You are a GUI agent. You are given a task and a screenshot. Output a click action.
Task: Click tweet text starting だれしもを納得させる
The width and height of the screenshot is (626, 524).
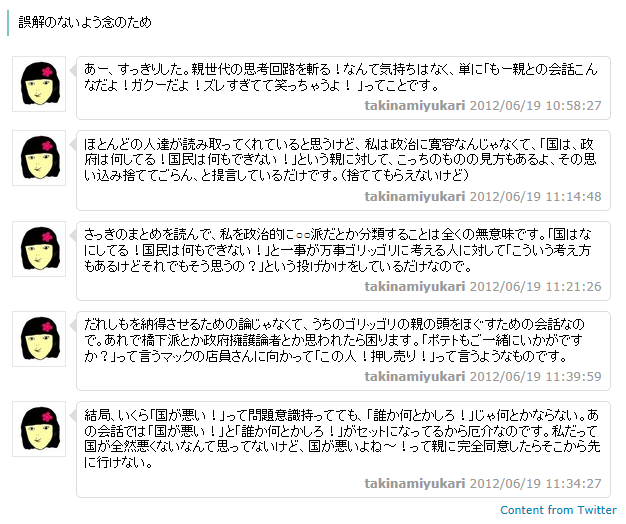point(334,340)
